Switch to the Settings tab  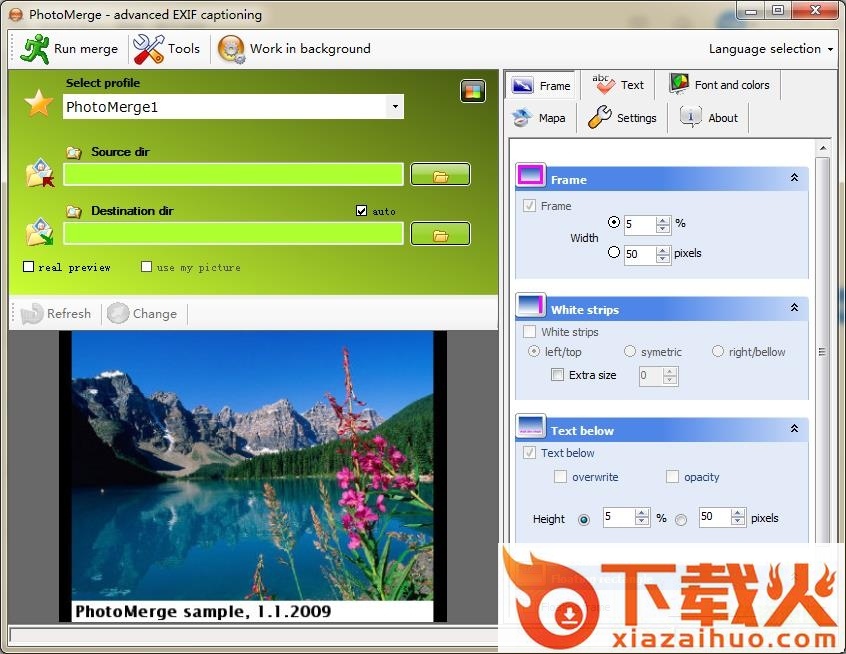(x=622, y=118)
